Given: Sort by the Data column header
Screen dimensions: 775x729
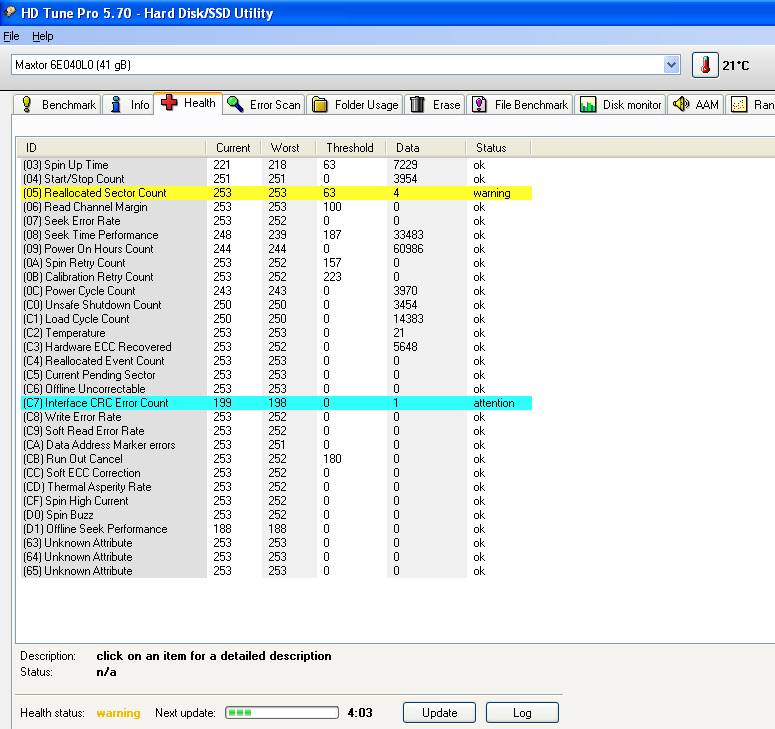Looking at the screenshot, I should pos(426,148).
